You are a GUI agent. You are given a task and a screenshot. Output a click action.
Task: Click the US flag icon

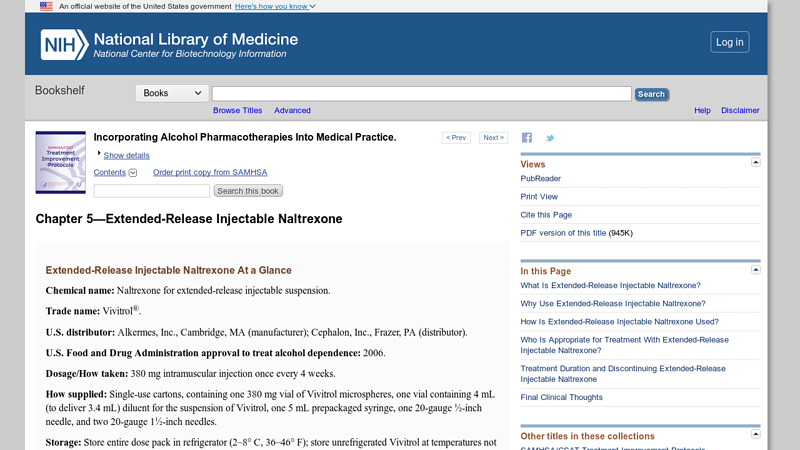[46, 6]
